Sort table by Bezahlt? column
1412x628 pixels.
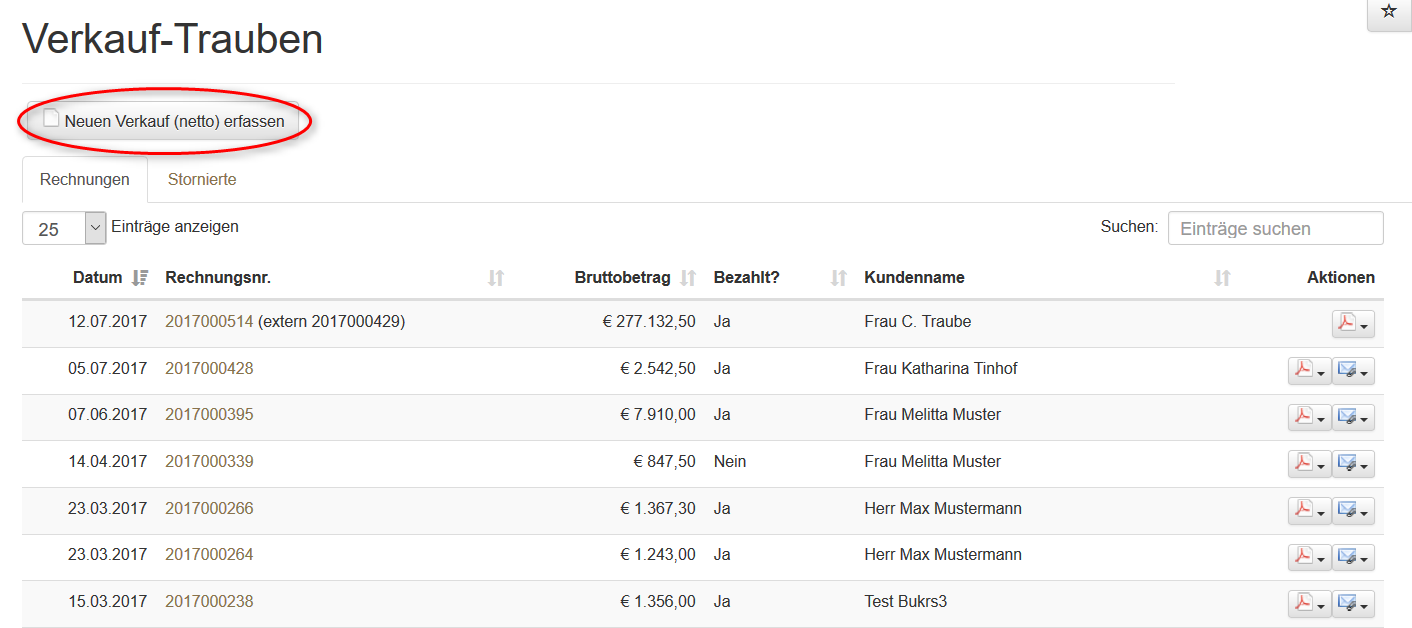pos(745,278)
